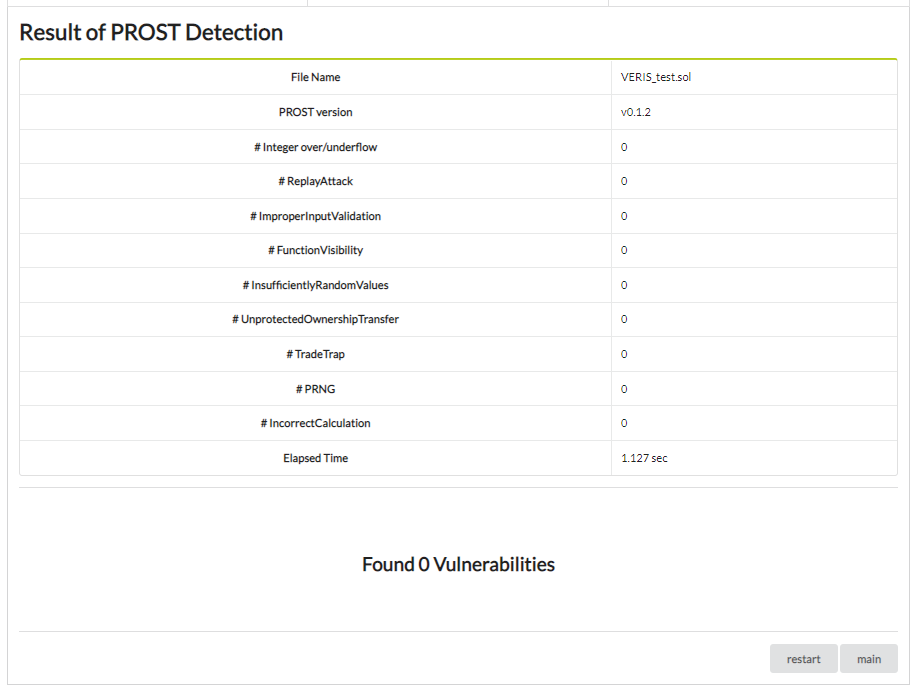Click the Integer over/underflow row label
Image resolution: width=916 pixels, height=692 pixels.
[315, 147]
